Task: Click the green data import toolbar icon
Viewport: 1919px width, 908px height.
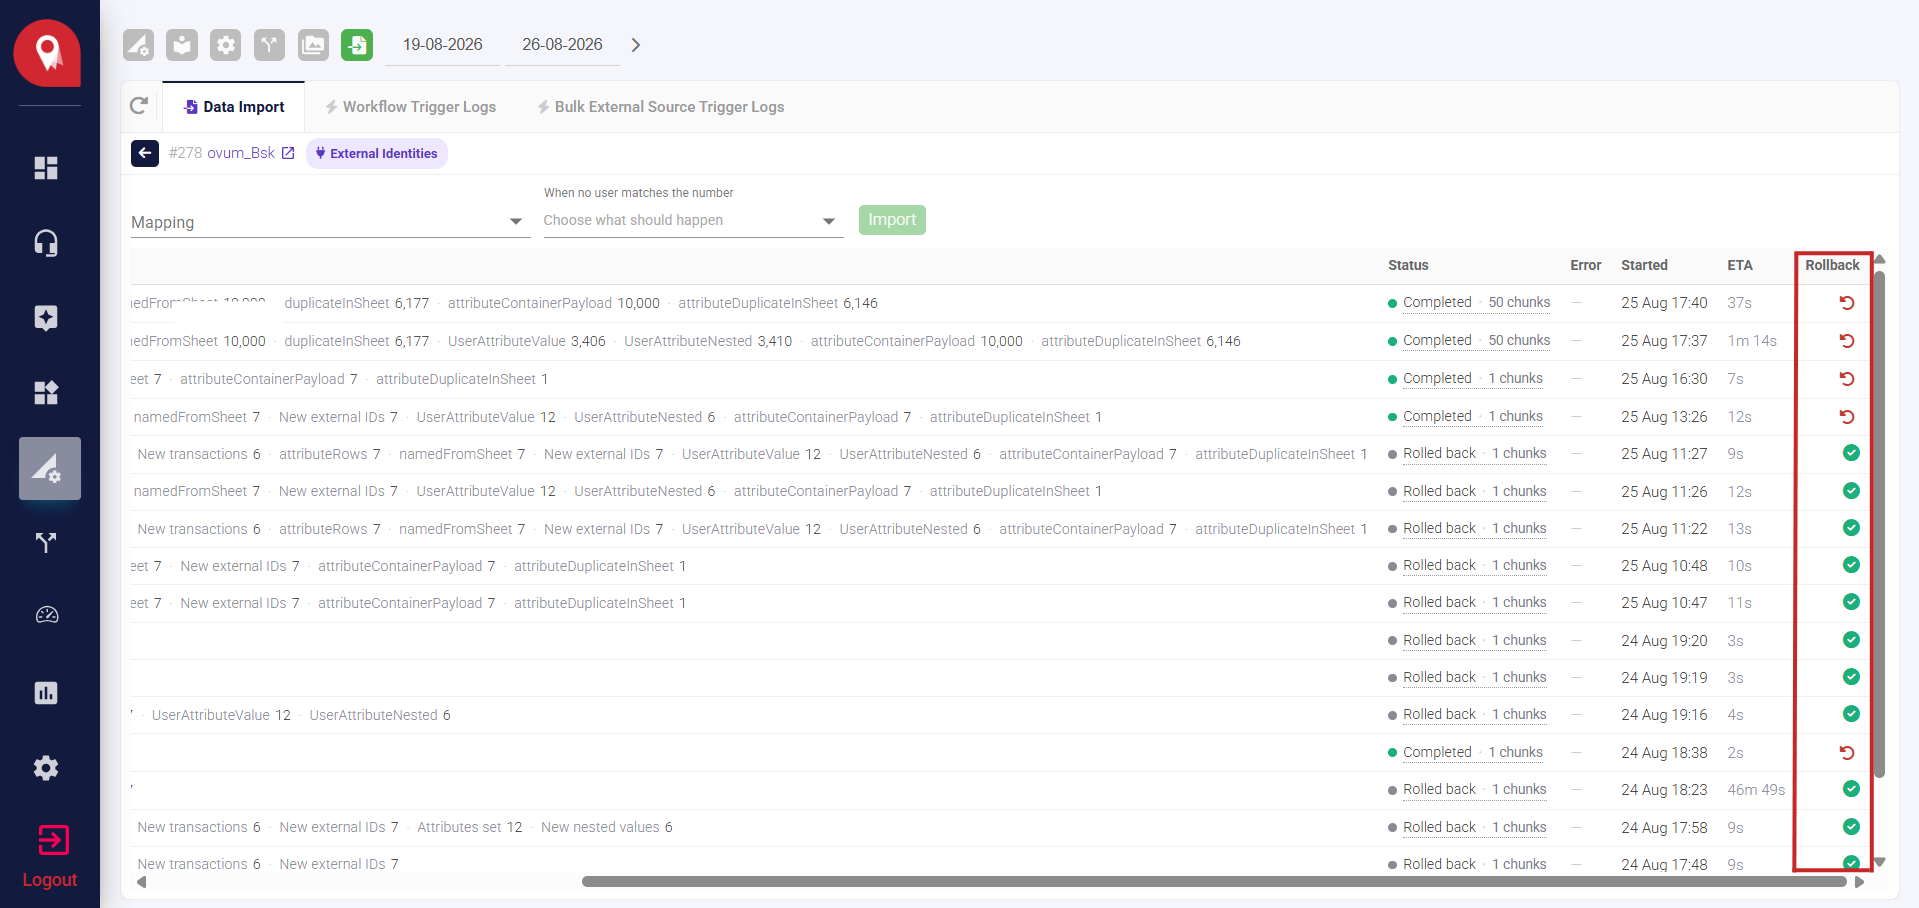Action: 357,45
